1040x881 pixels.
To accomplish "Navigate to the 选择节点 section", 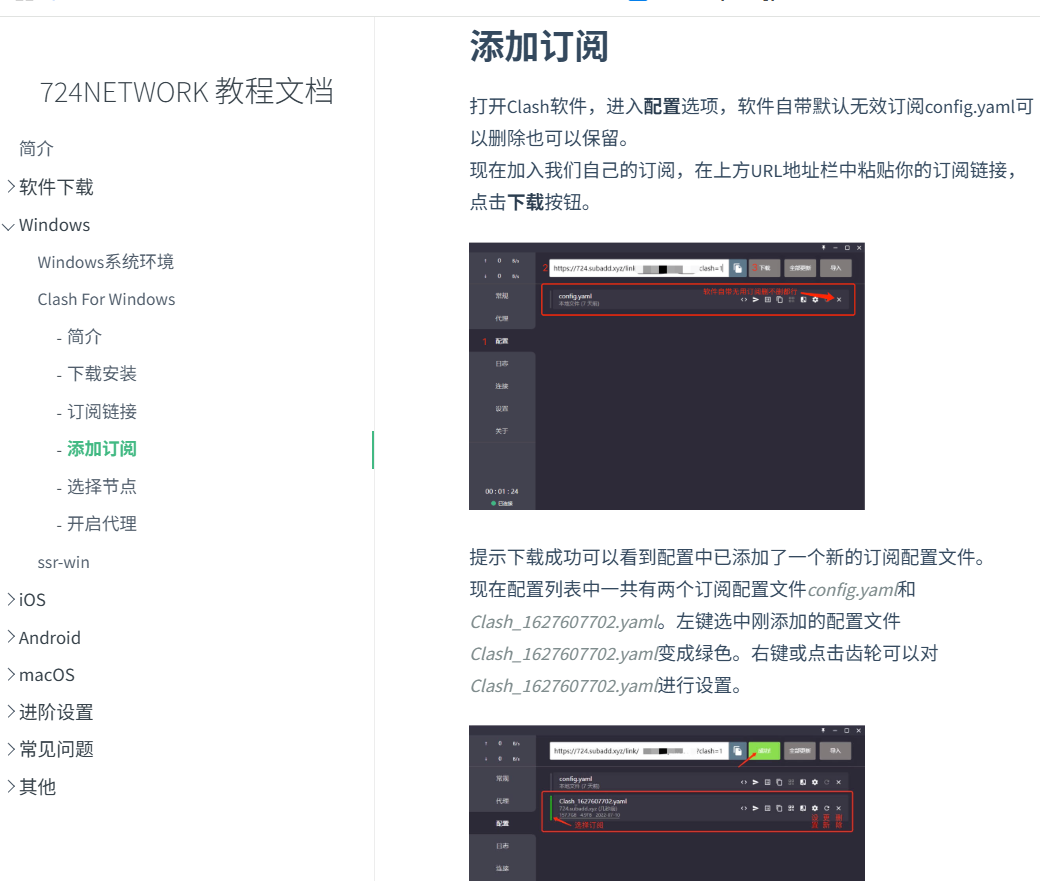I will point(102,487).
